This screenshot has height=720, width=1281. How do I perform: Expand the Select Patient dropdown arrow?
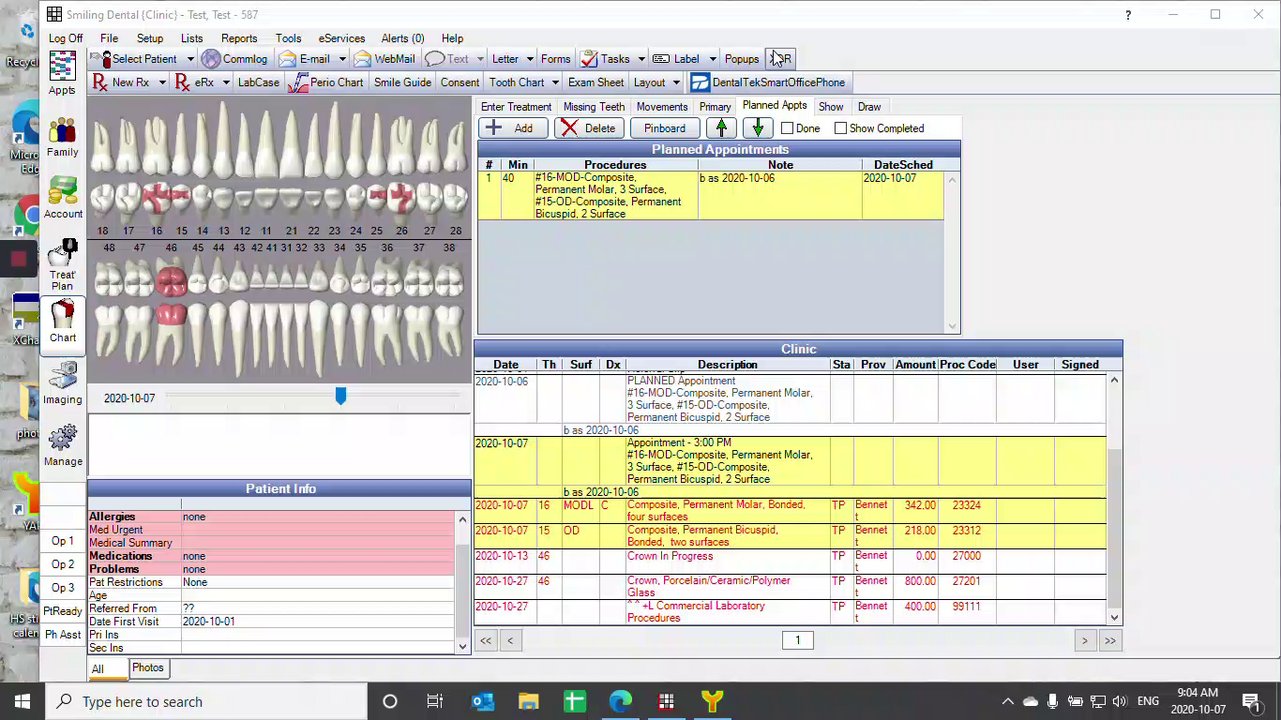tap(190, 59)
